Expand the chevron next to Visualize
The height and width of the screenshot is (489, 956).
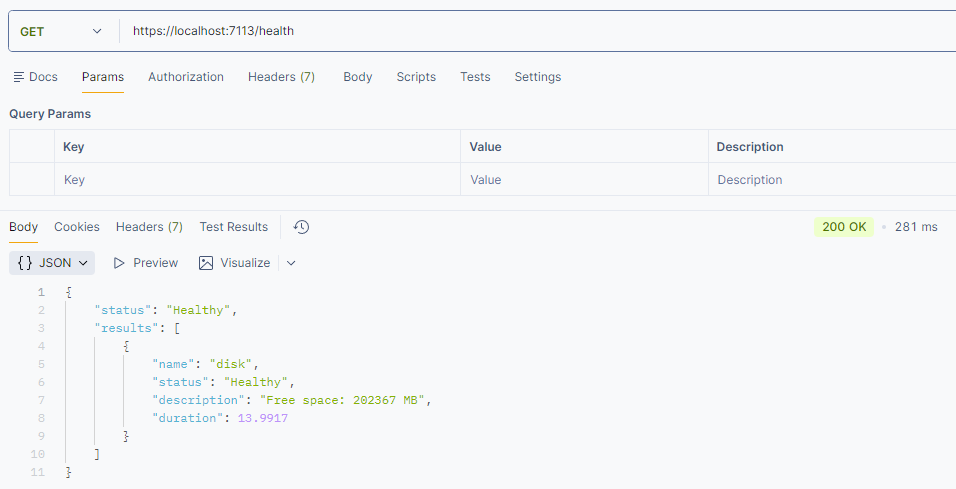coord(291,263)
